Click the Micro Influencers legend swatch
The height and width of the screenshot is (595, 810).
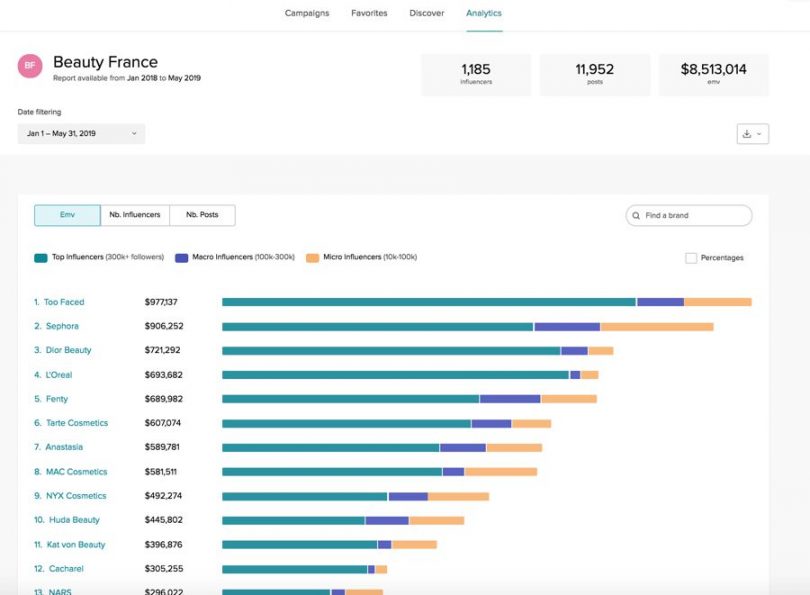[x=312, y=258]
